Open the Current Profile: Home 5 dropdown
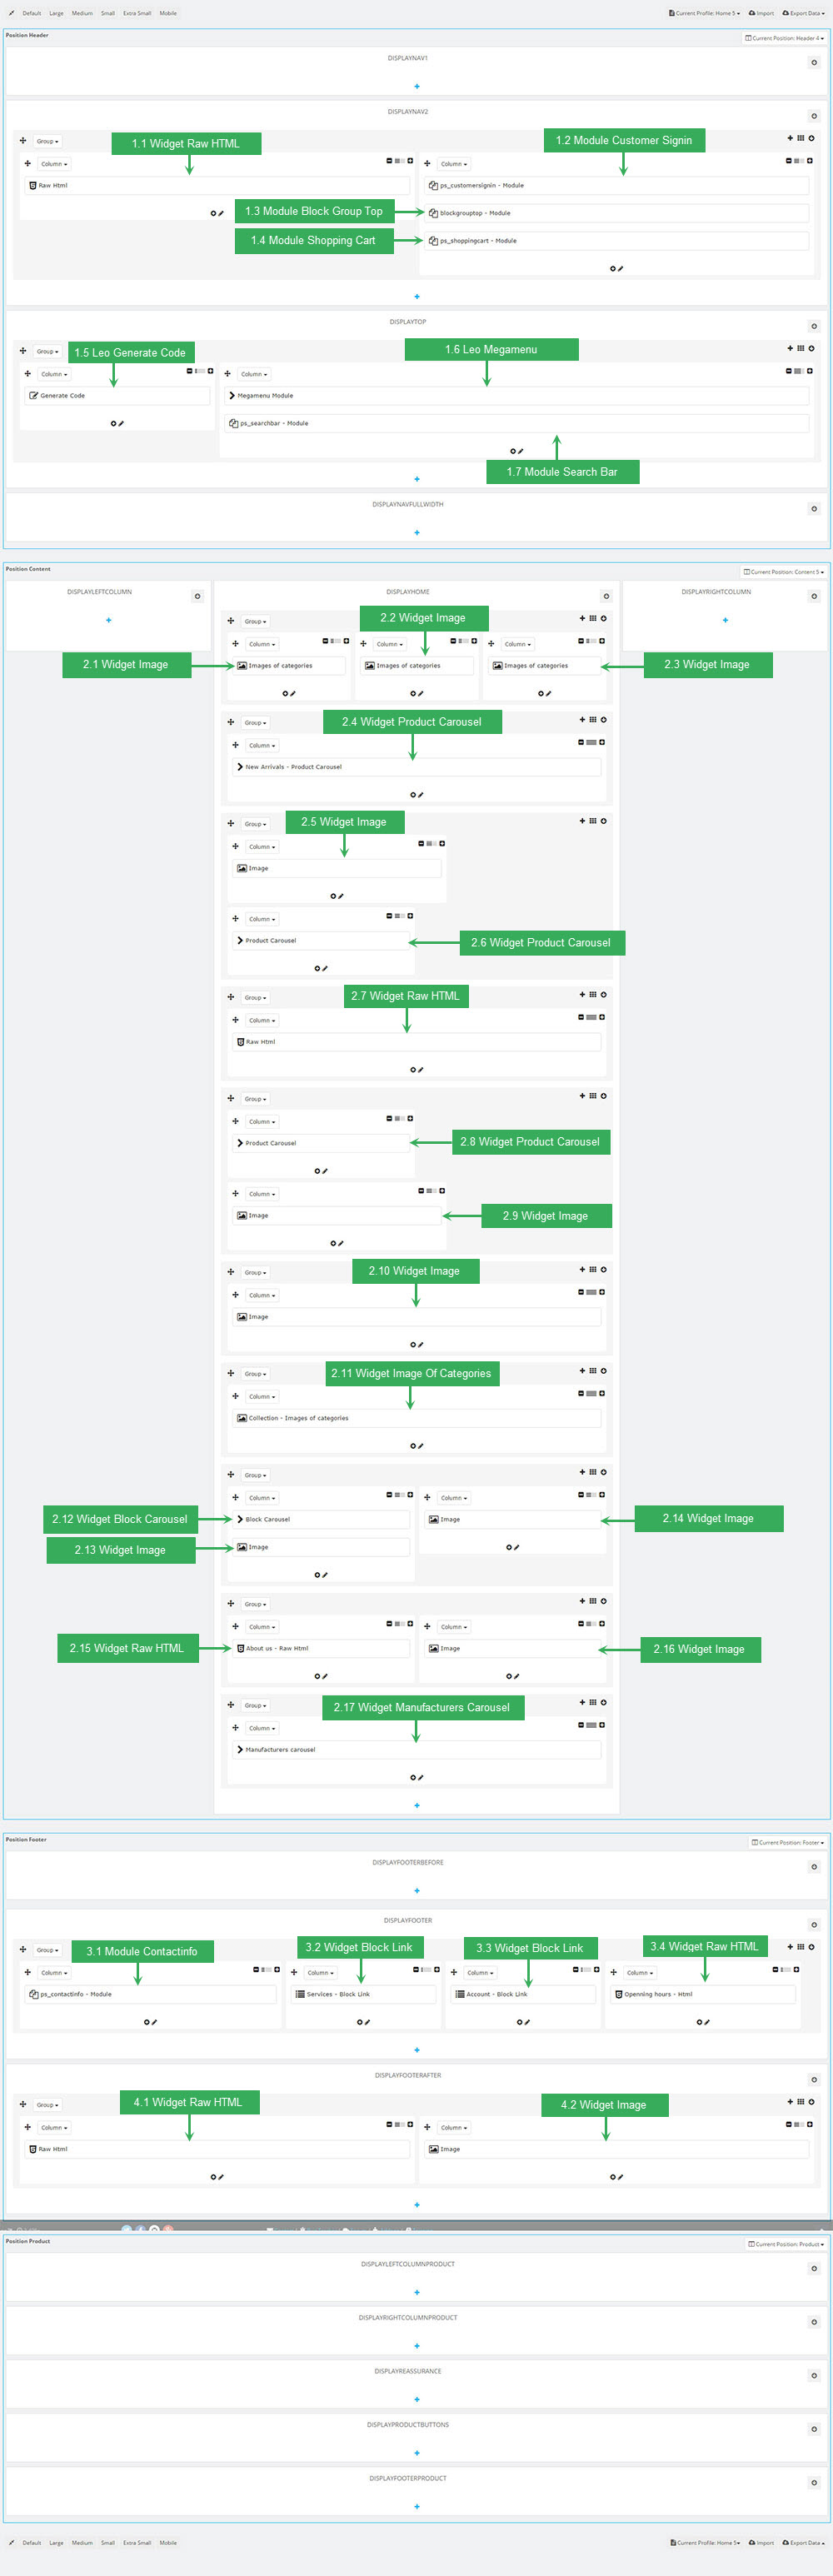Image resolution: width=833 pixels, height=2576 pixels. 705,13
